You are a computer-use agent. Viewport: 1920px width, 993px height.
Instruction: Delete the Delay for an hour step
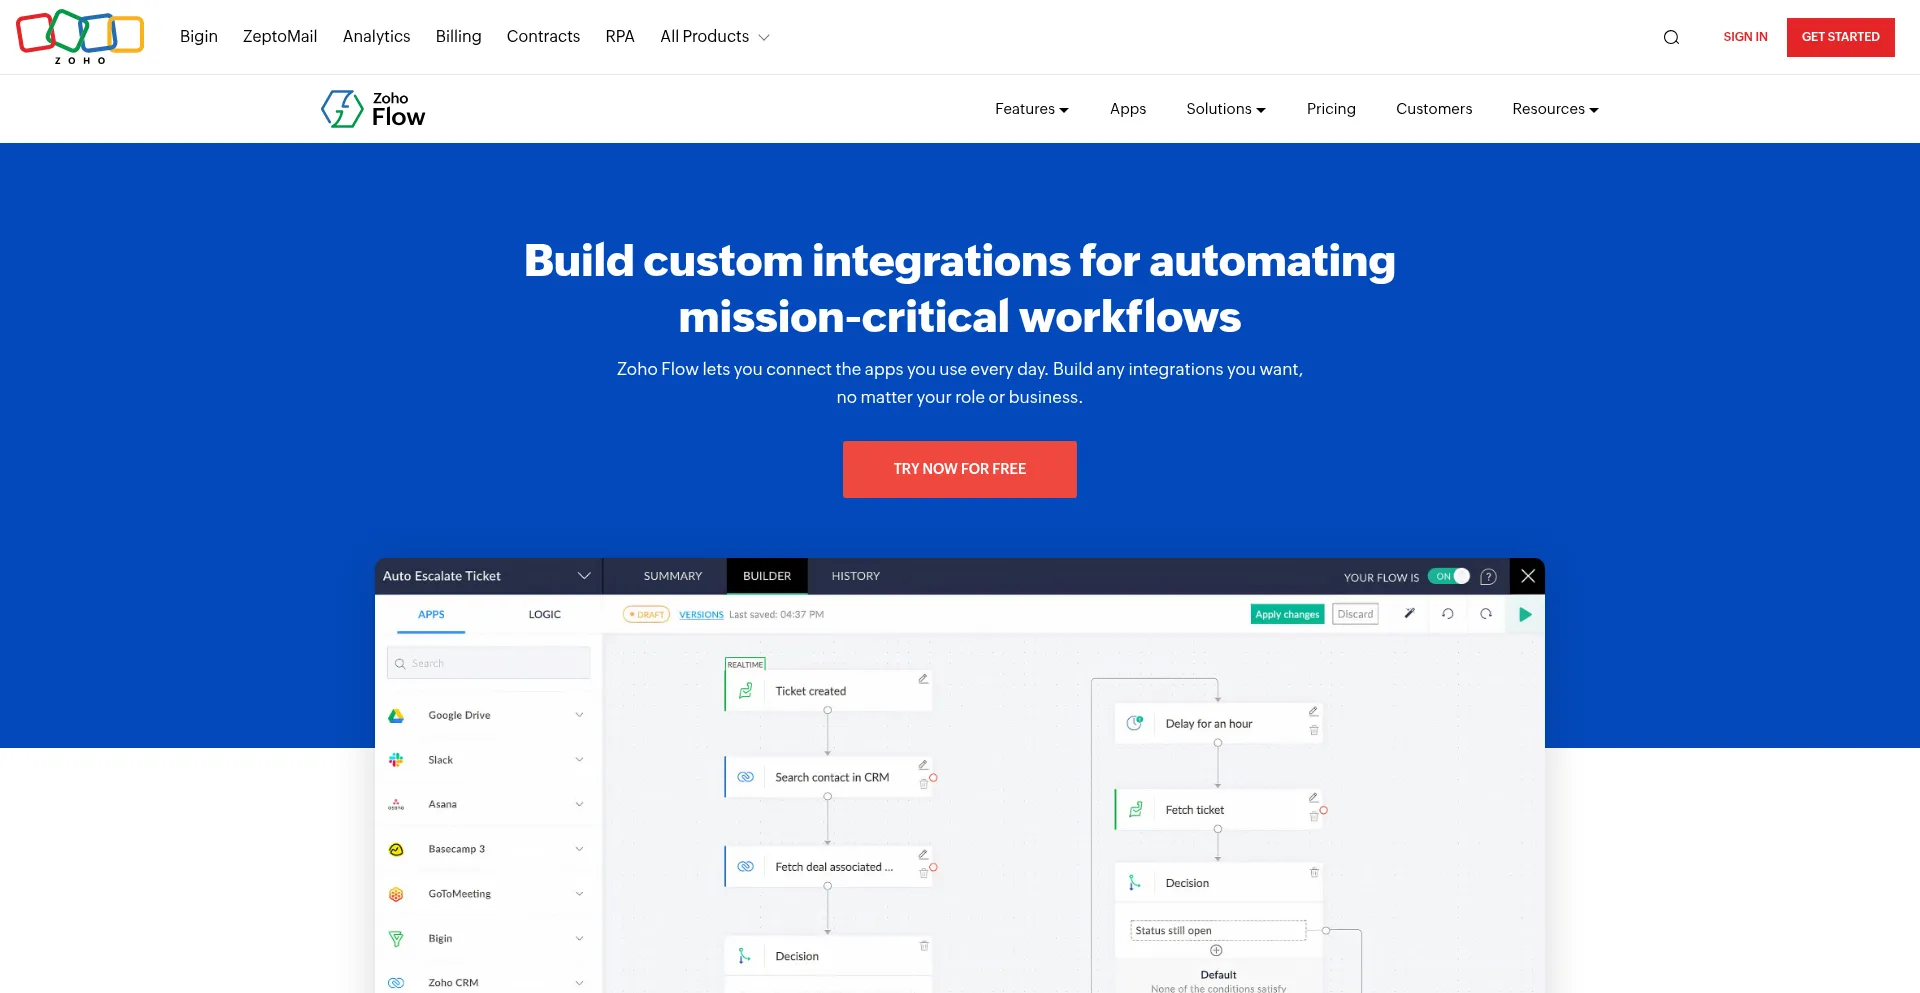click(1314, 731)
